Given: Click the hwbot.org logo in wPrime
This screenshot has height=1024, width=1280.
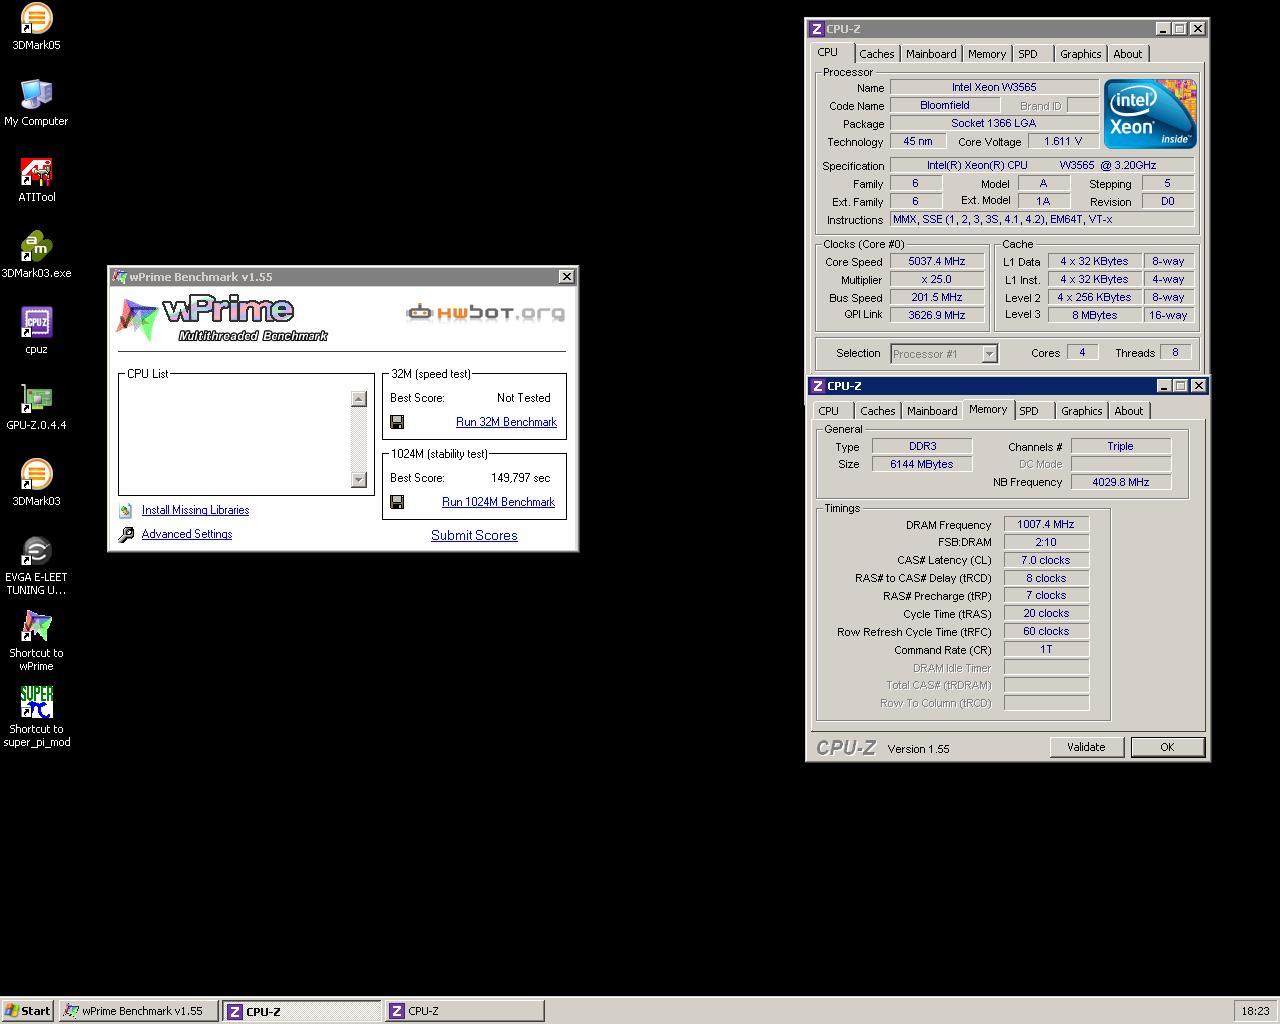Looking at the screenshot, I should (x=485, y=313).
